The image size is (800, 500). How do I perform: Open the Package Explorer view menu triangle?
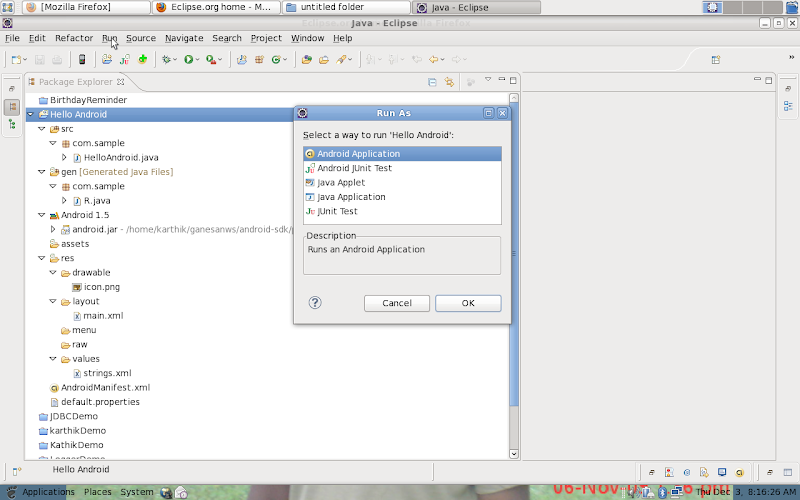(x=488, y=80)
